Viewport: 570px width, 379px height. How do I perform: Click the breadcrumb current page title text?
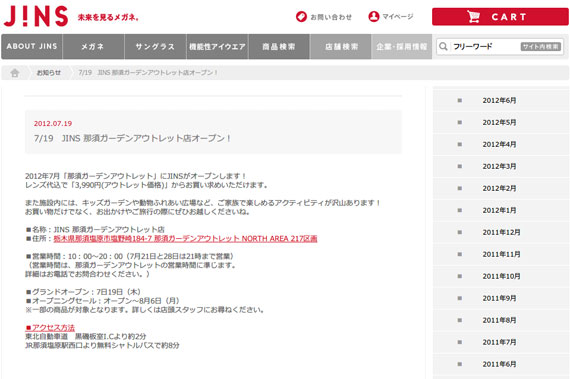click(148, 73)
